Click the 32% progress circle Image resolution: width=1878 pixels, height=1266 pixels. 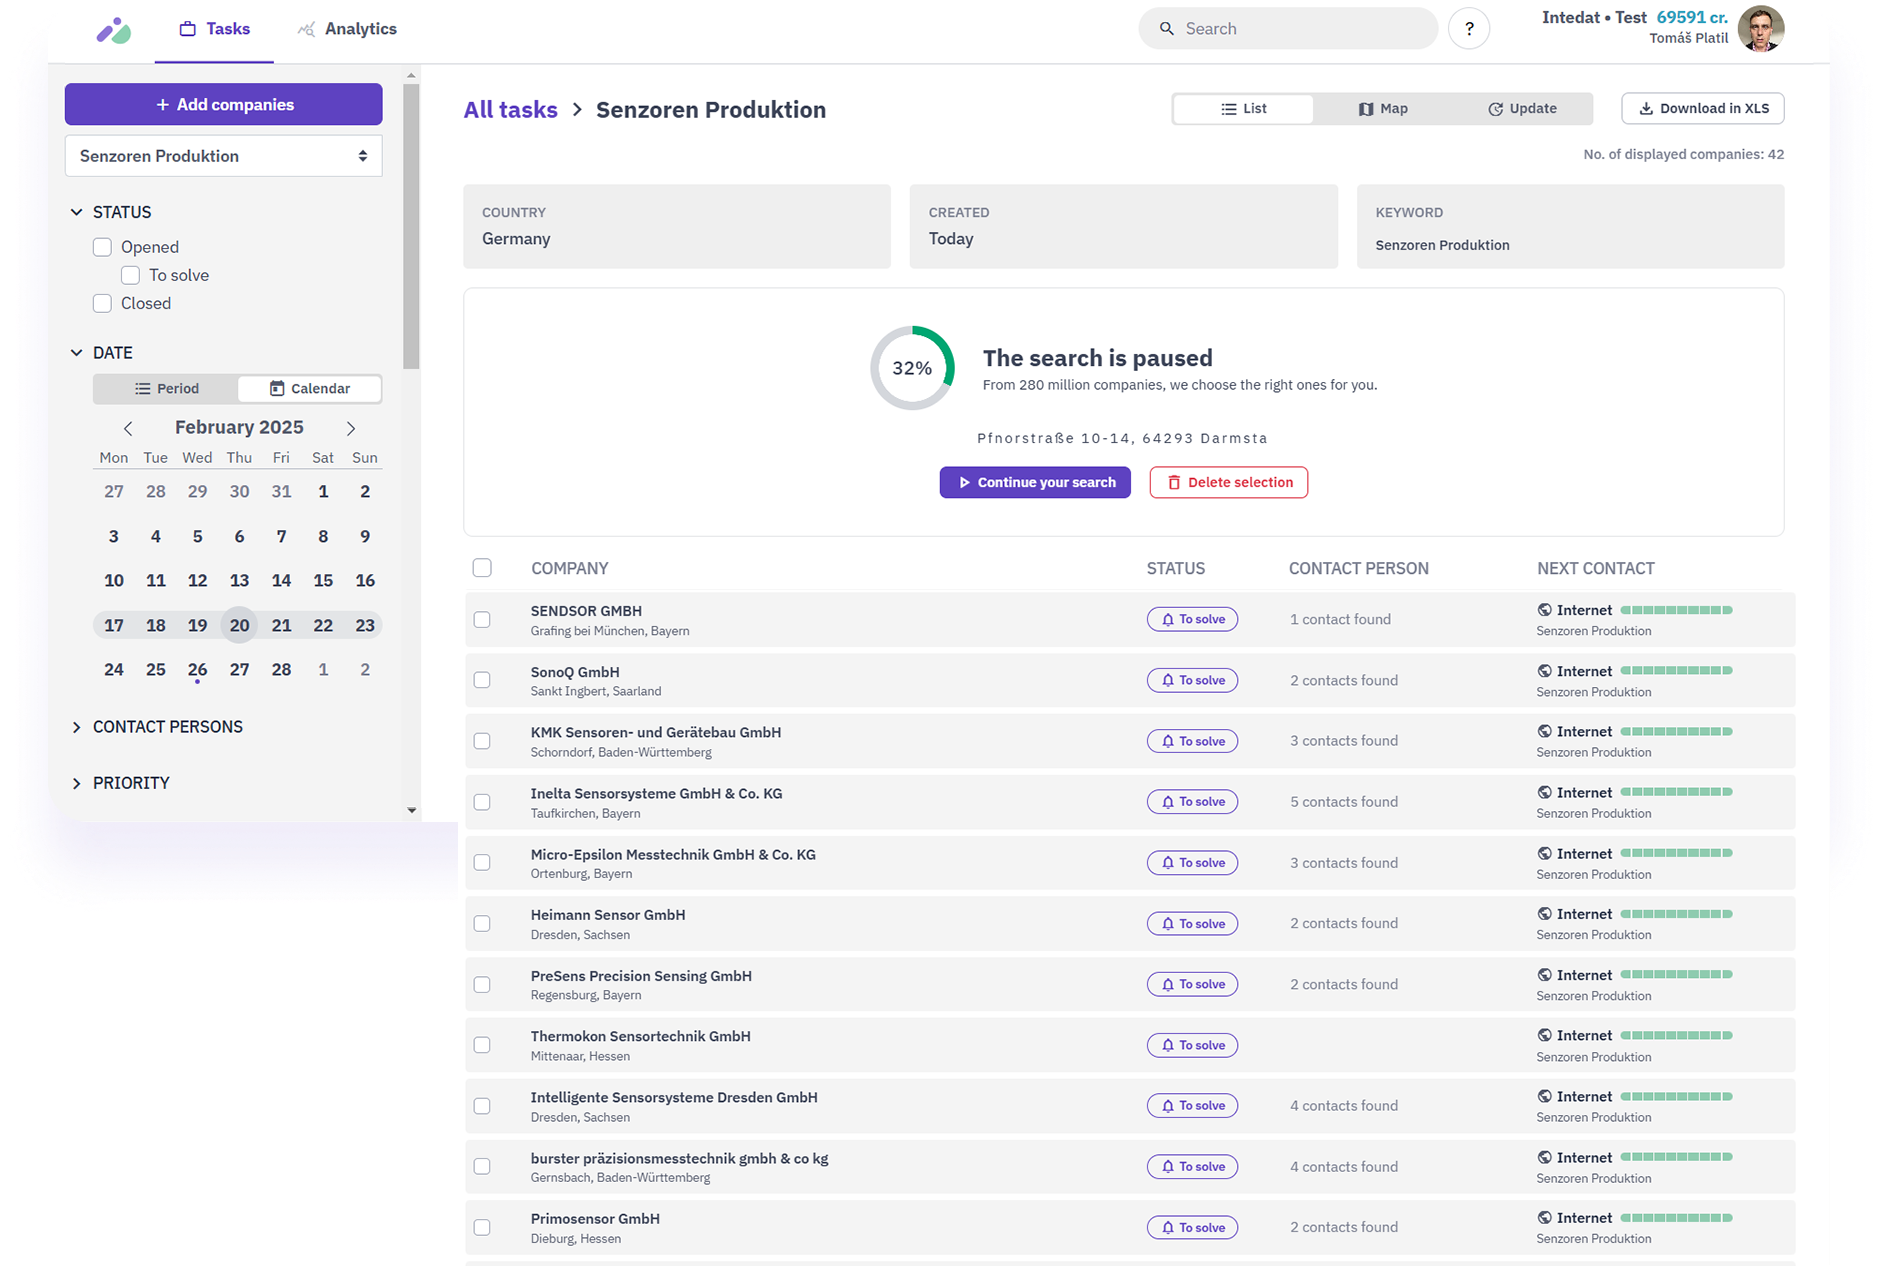(x=912, y=368)
